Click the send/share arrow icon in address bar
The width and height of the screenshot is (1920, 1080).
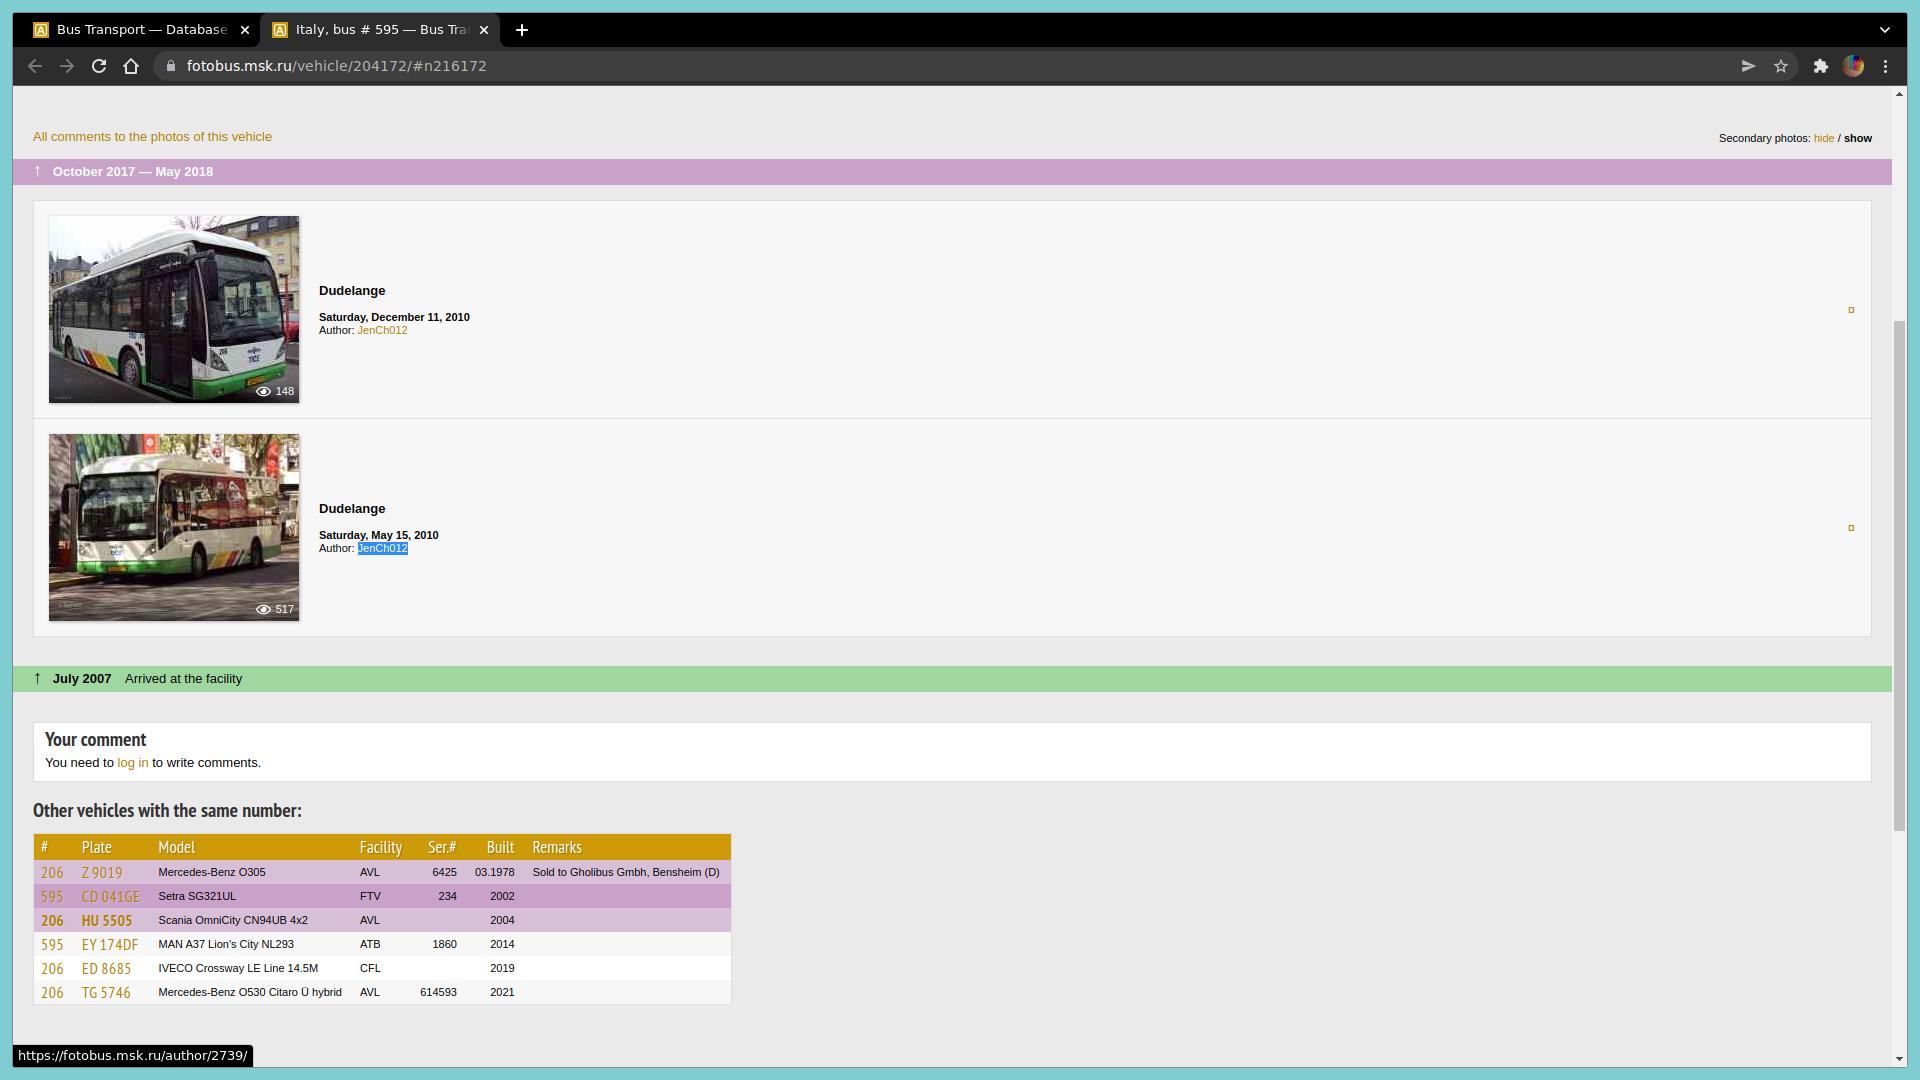(1748, 66)
